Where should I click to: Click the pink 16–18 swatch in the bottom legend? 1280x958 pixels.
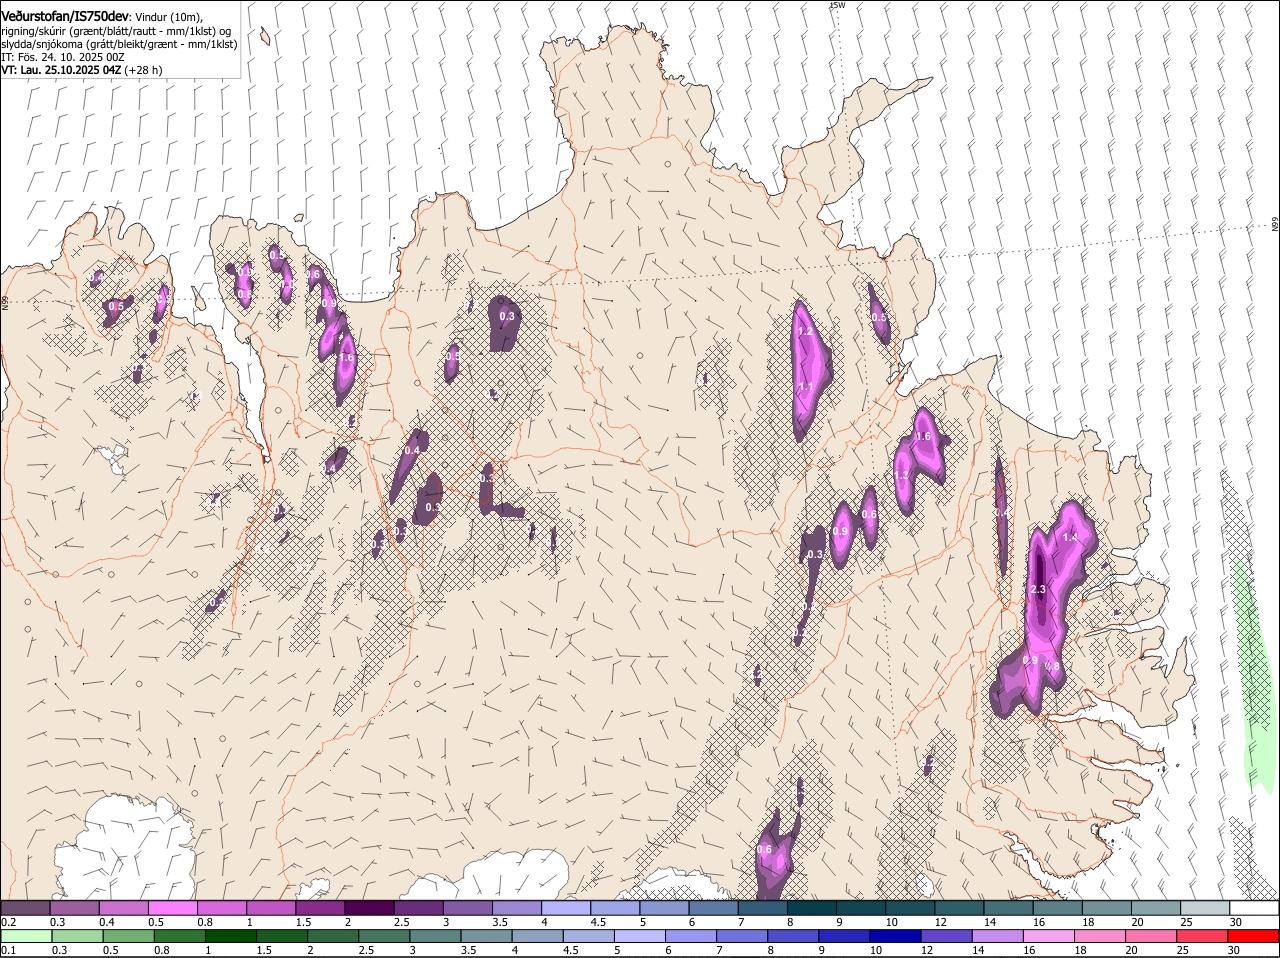(x=1050, y=936)
